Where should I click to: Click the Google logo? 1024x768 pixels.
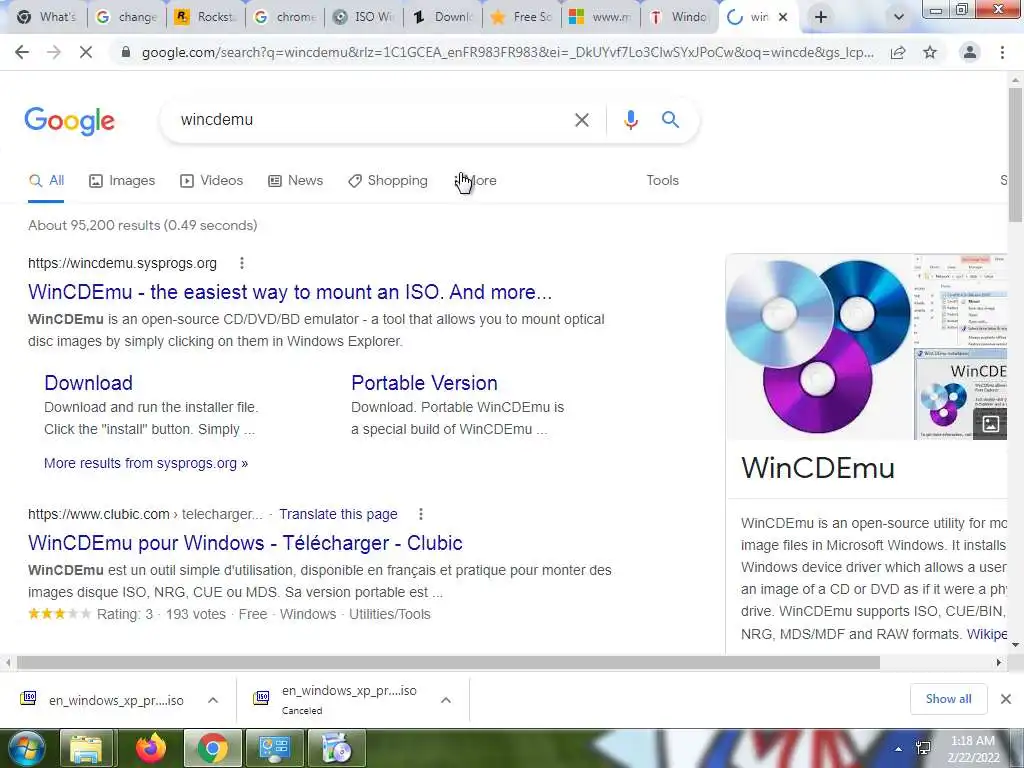(x=70, y=121)
